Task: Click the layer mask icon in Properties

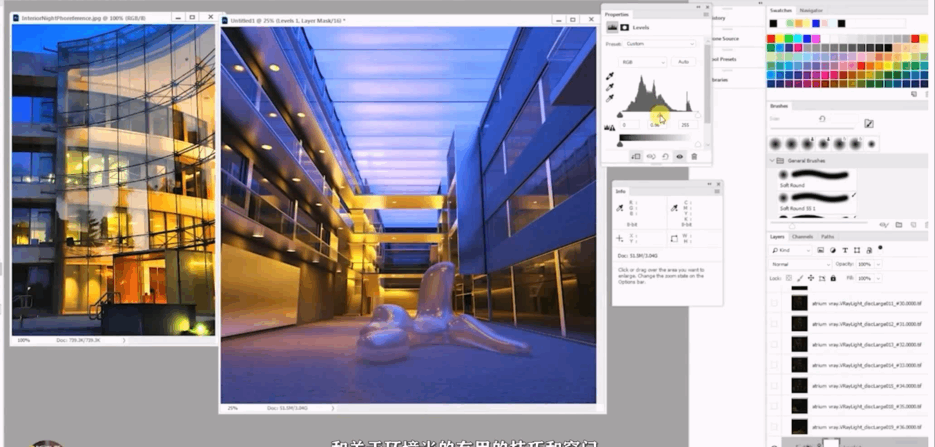Action: click(x=624, y=27)
